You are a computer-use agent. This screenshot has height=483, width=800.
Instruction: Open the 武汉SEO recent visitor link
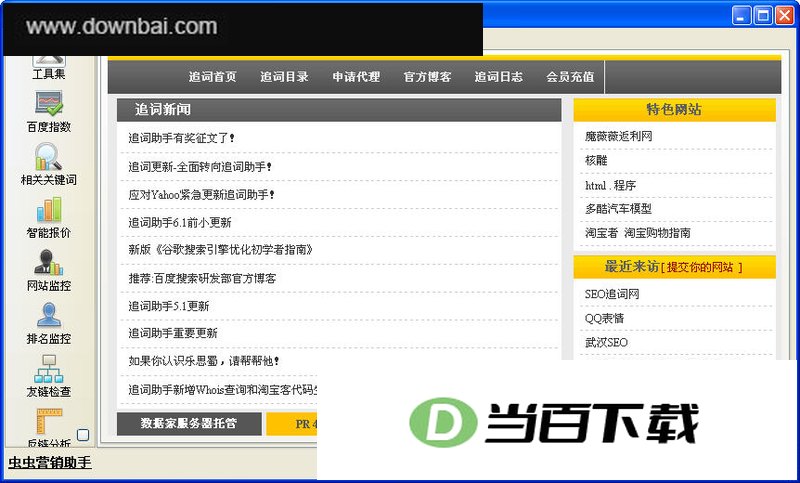click(x=606, y=343)
